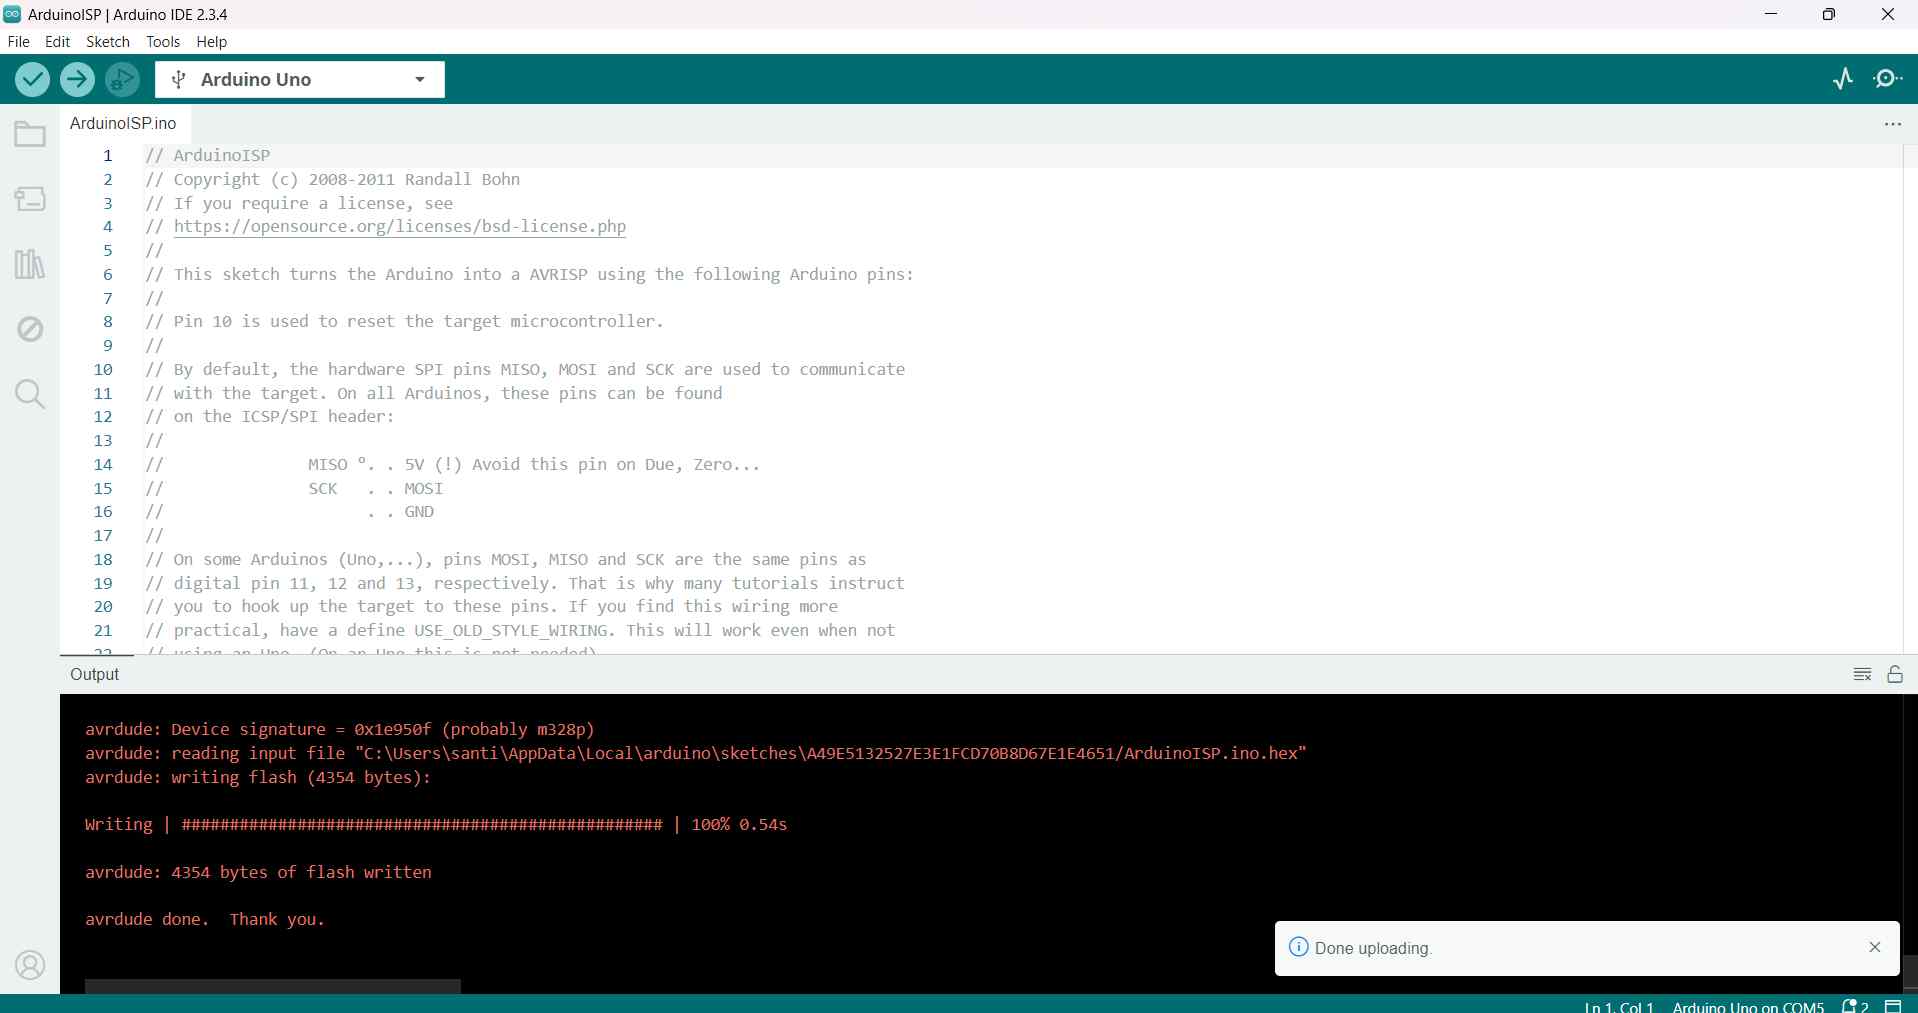Minimize the Arduino IDE window

[1771, 14]
